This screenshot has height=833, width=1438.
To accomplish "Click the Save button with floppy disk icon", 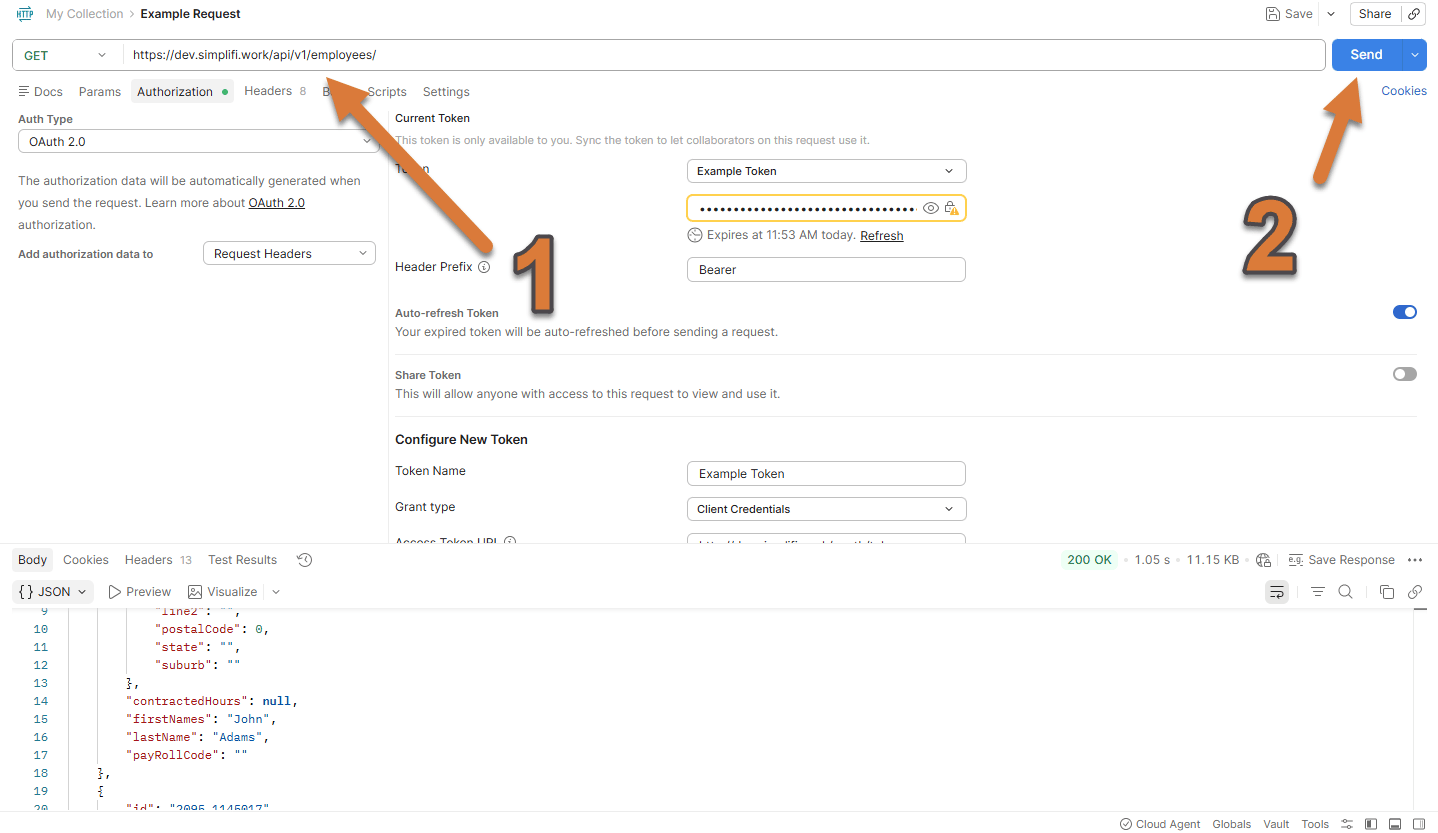I will pyautogui.click(x=1289, y=14).
